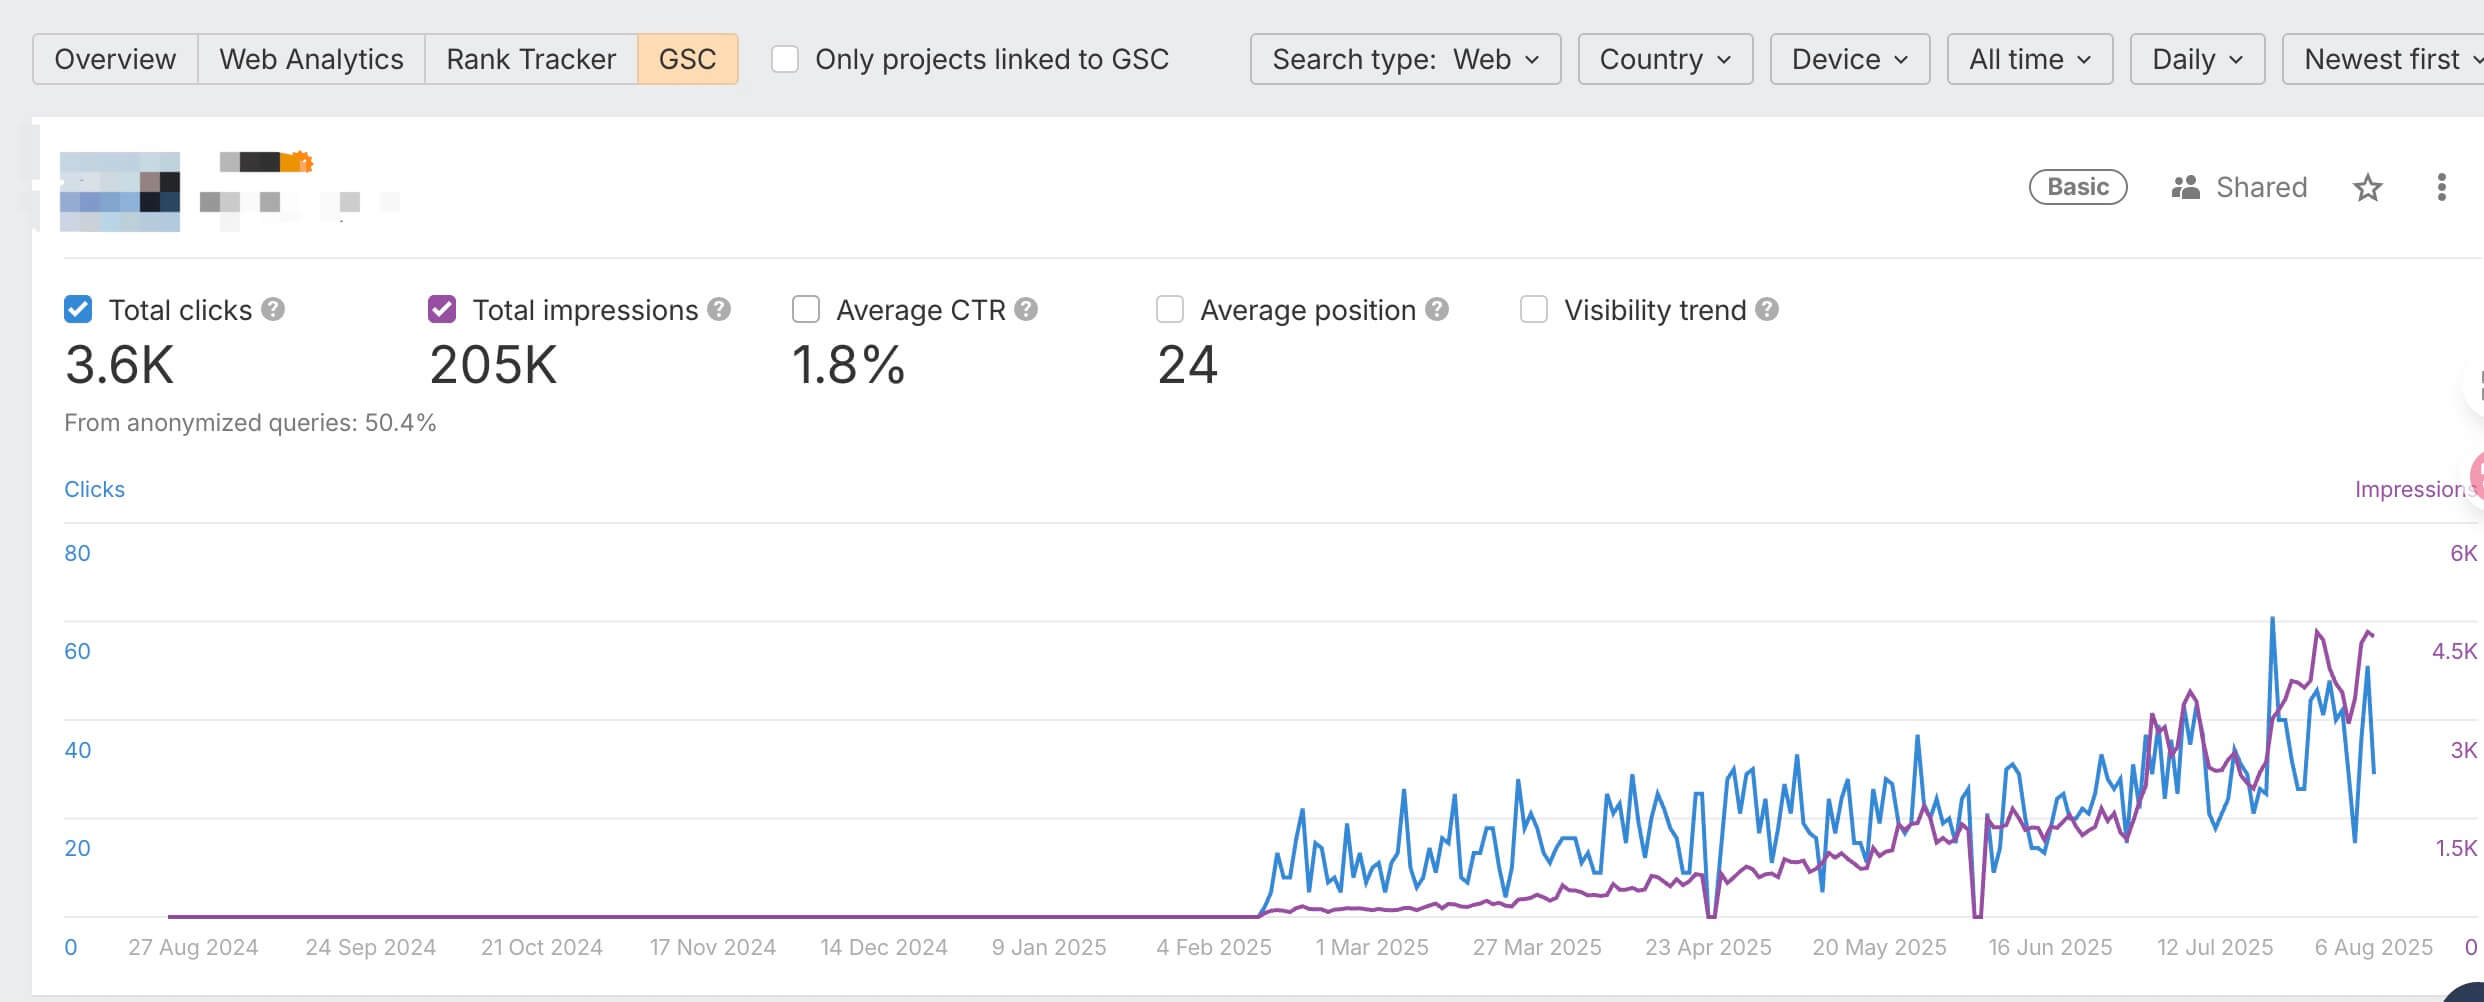Click help icon beside Visibility trend
Image resolution: width=2484 pixels, height=1002 pixels.
1767,310
